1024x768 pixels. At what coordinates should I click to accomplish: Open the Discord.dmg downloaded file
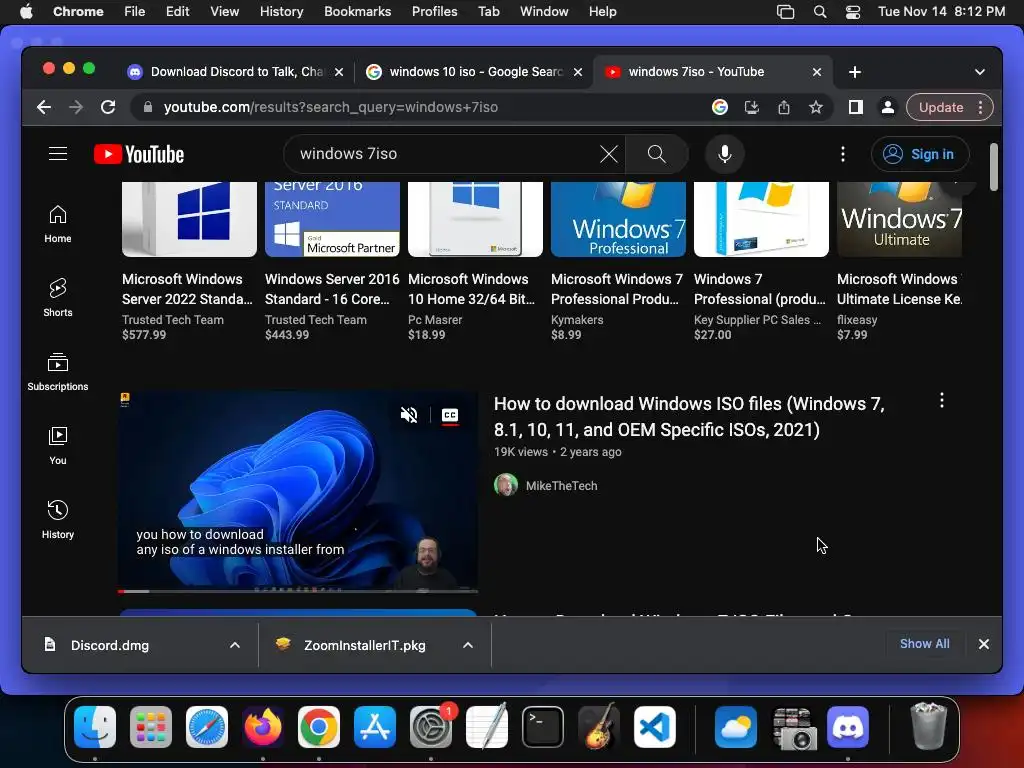(x=110, y=645)
